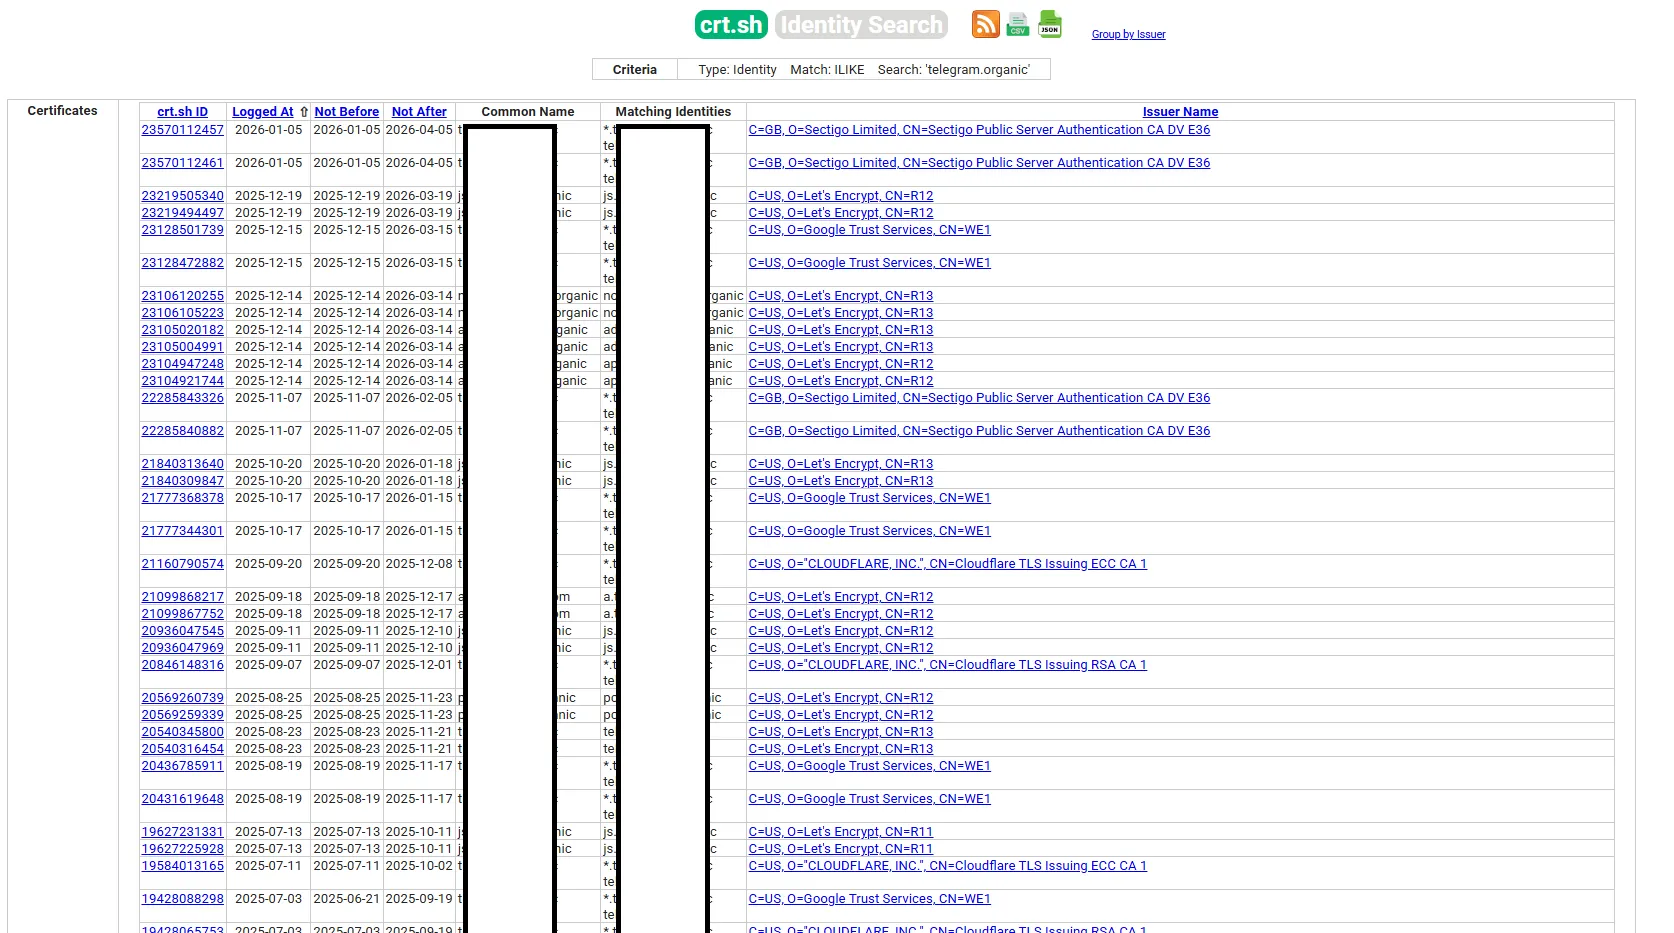Open the Atom RSS feed icon
Viewport: 1674px width, 933px height.
tap(985, 24)
